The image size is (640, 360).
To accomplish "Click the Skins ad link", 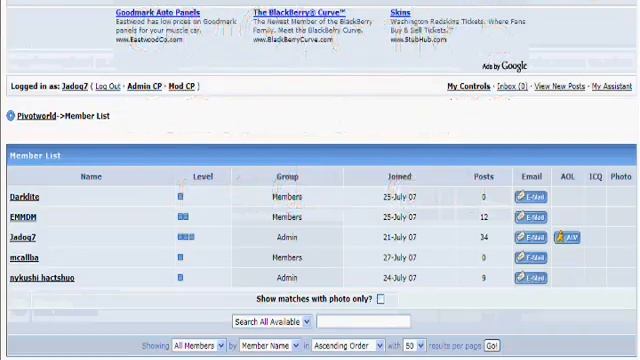I will click(400, 13).
